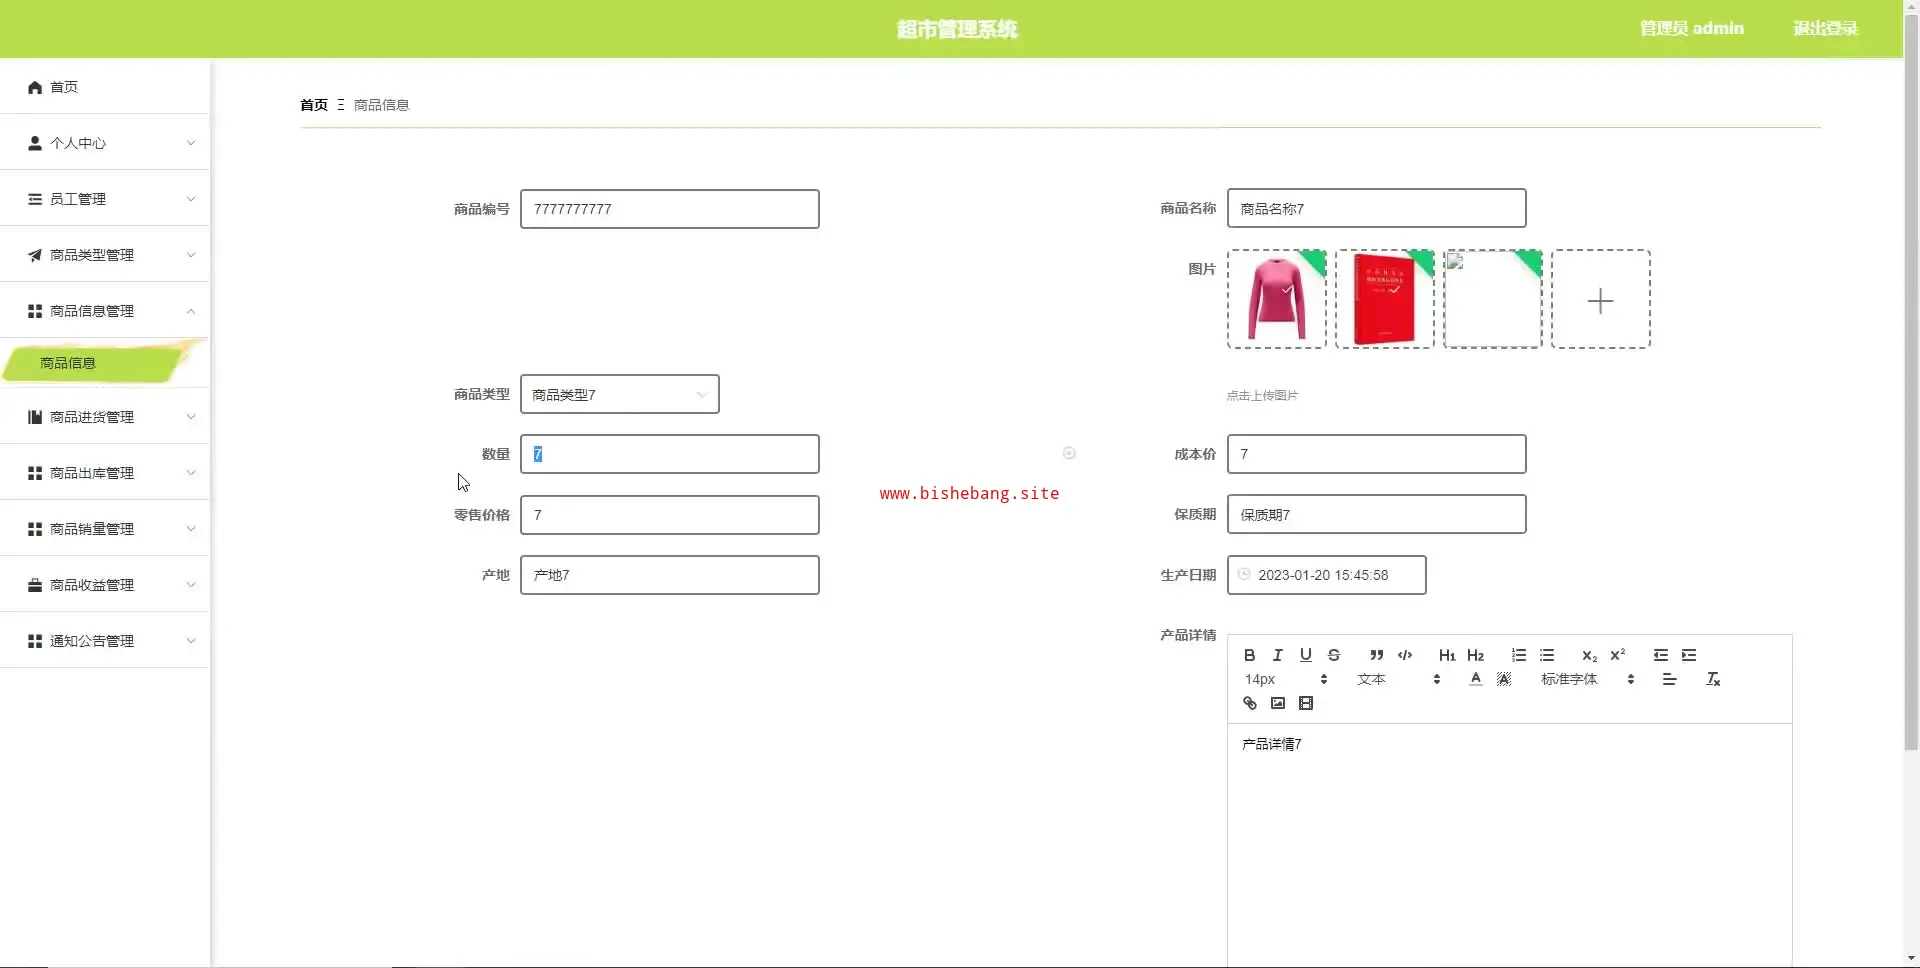Expand the 个人中心 sidebar menu
The width and height of the screenshot is (1920, 968).
[x=104, y=143]
